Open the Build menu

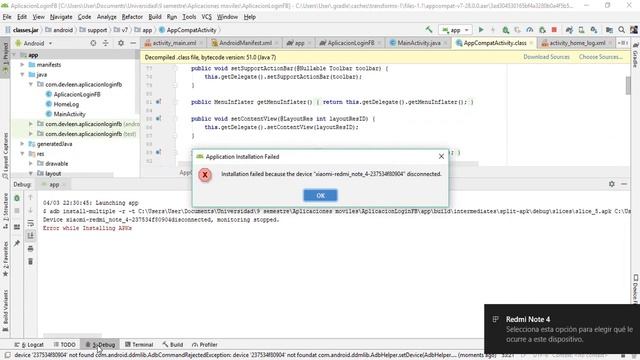155,17
